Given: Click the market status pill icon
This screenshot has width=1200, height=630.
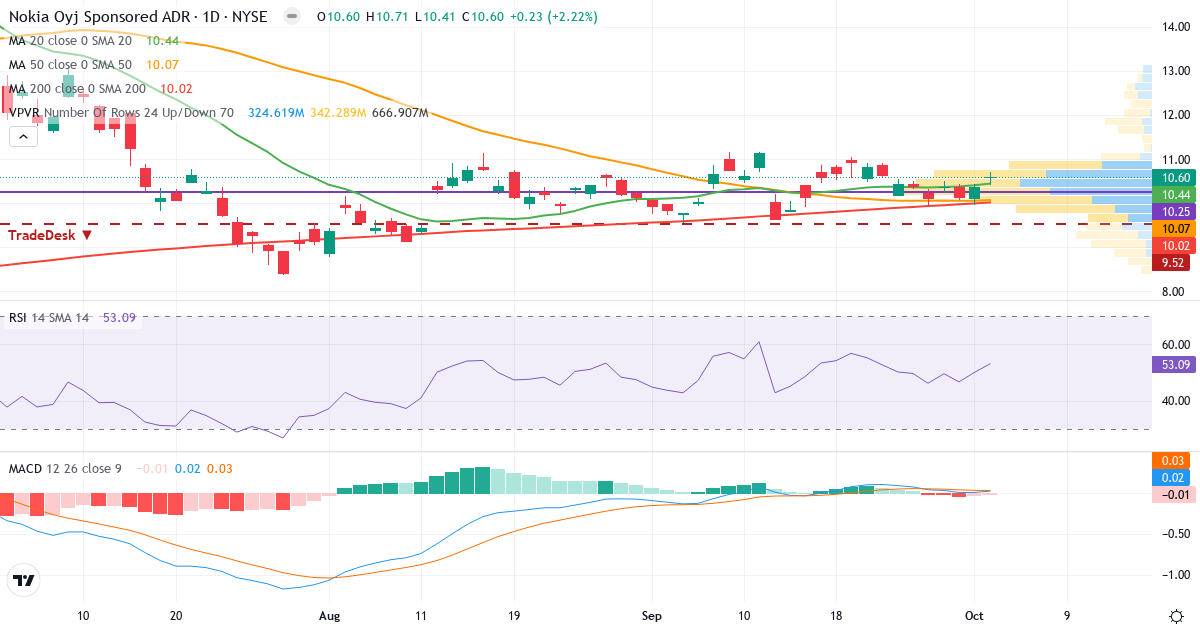Looking at the screenshot, I should (291, 17).
